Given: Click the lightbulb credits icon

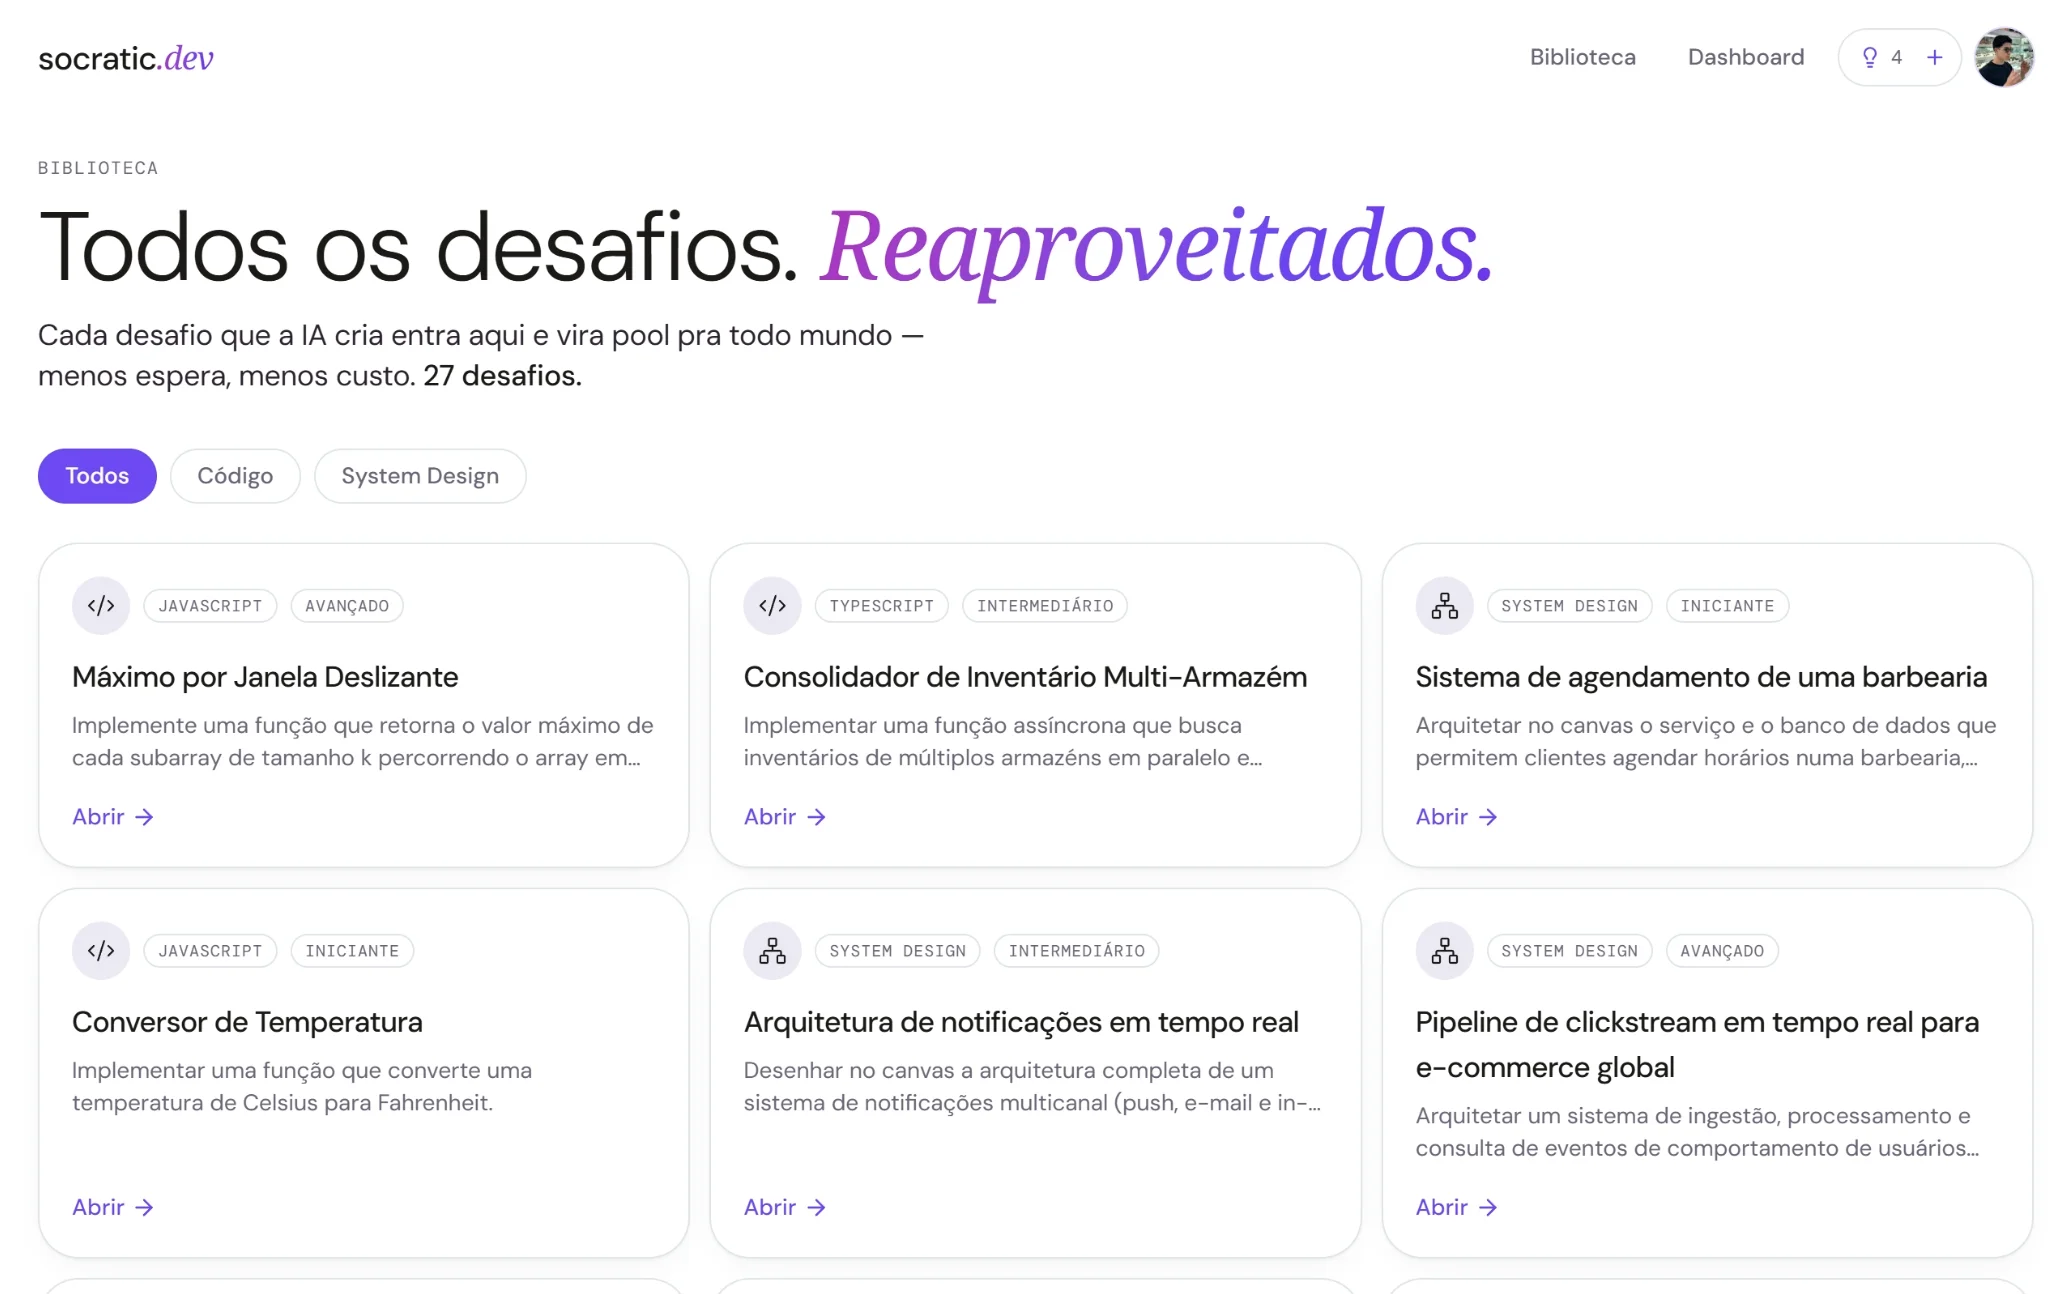Looking at the screenshot, I should 1869,58.
